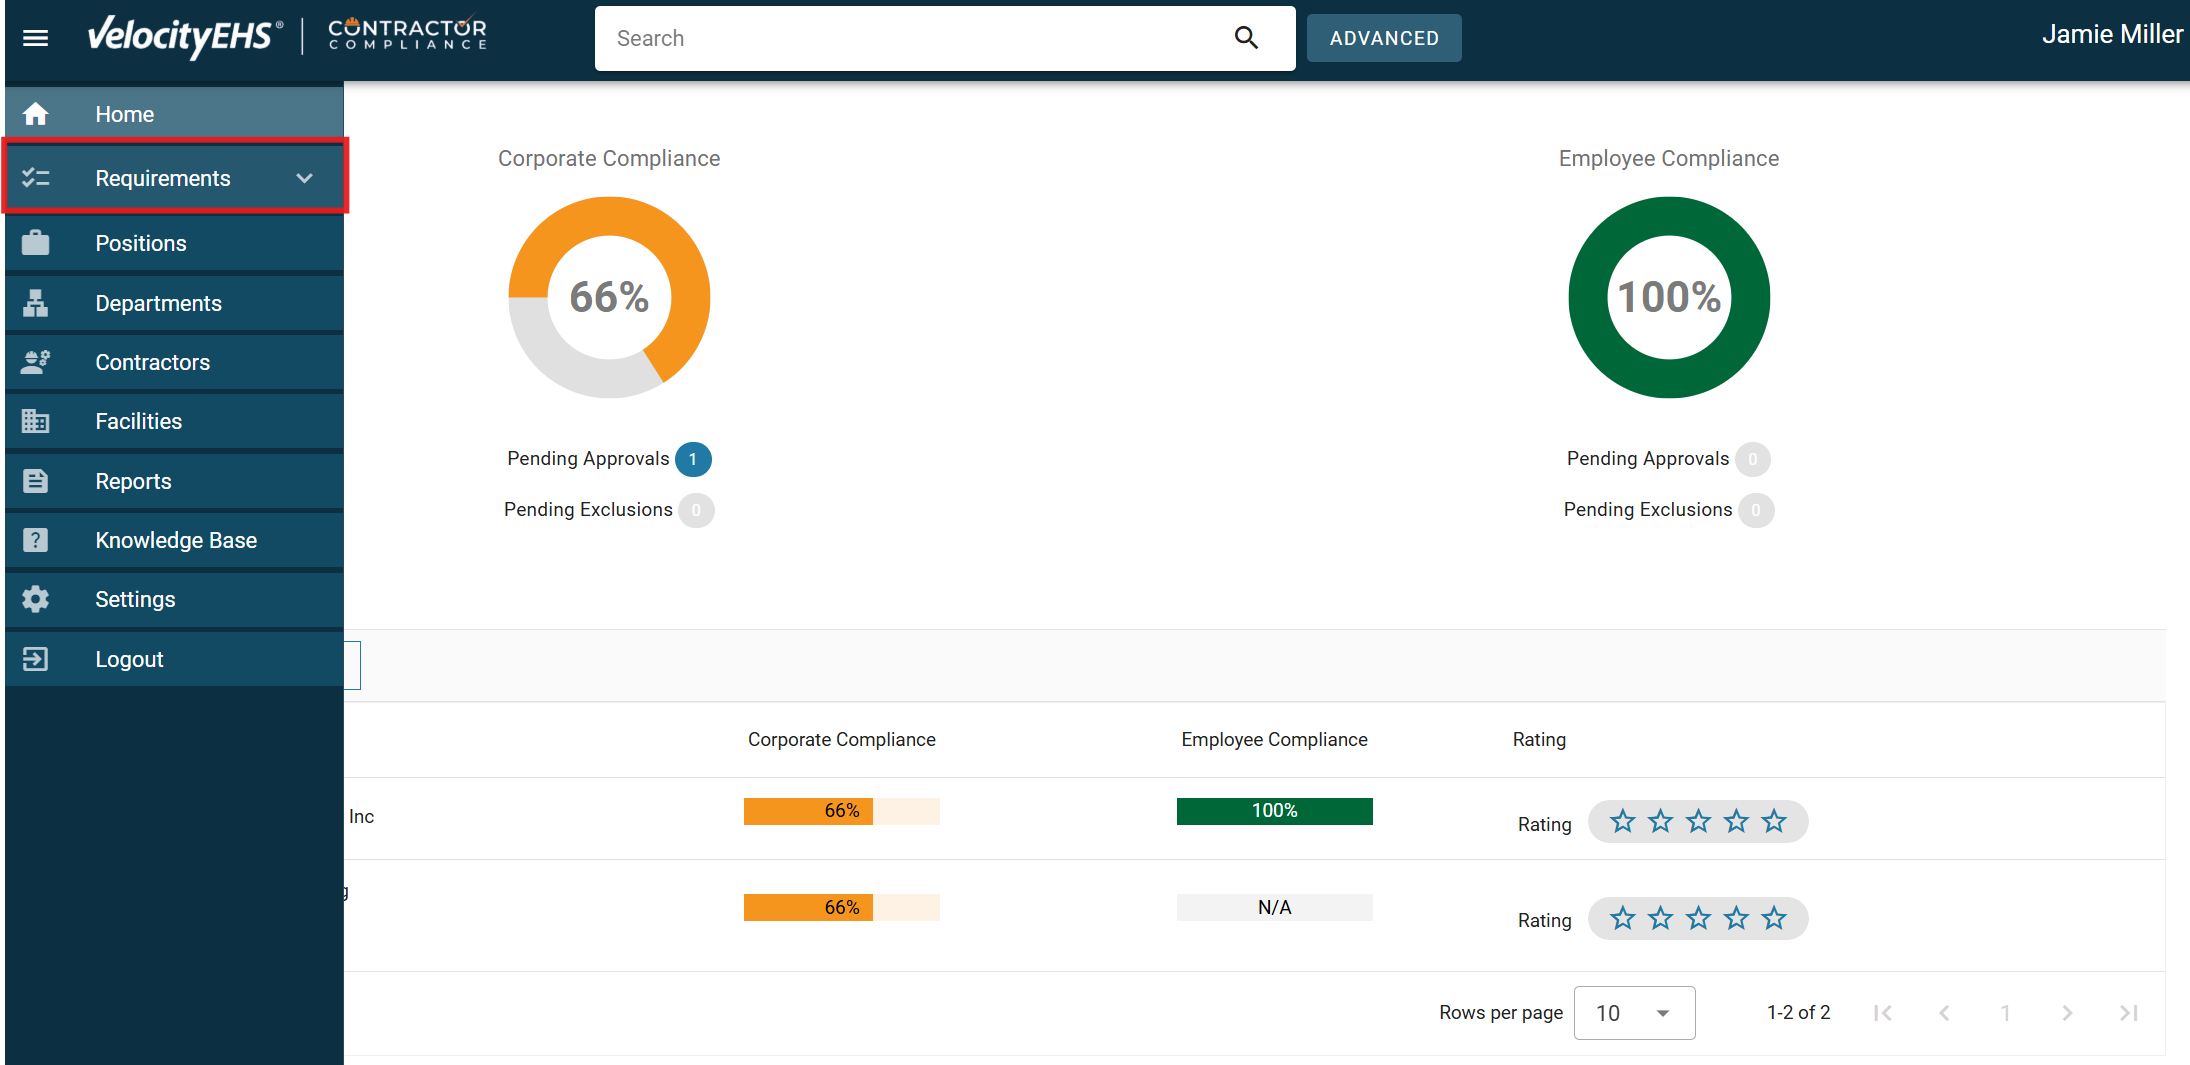2190x1065 pixels.
Task: Give one star to the second contractor
Action: (1622, 916)
